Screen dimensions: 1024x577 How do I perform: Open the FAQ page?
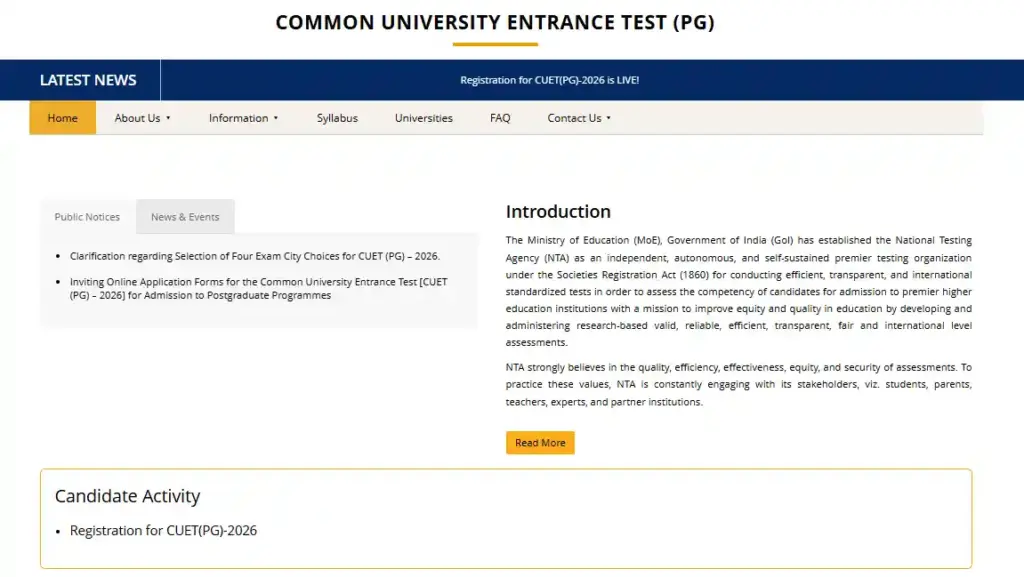click(x=499, y=117)
